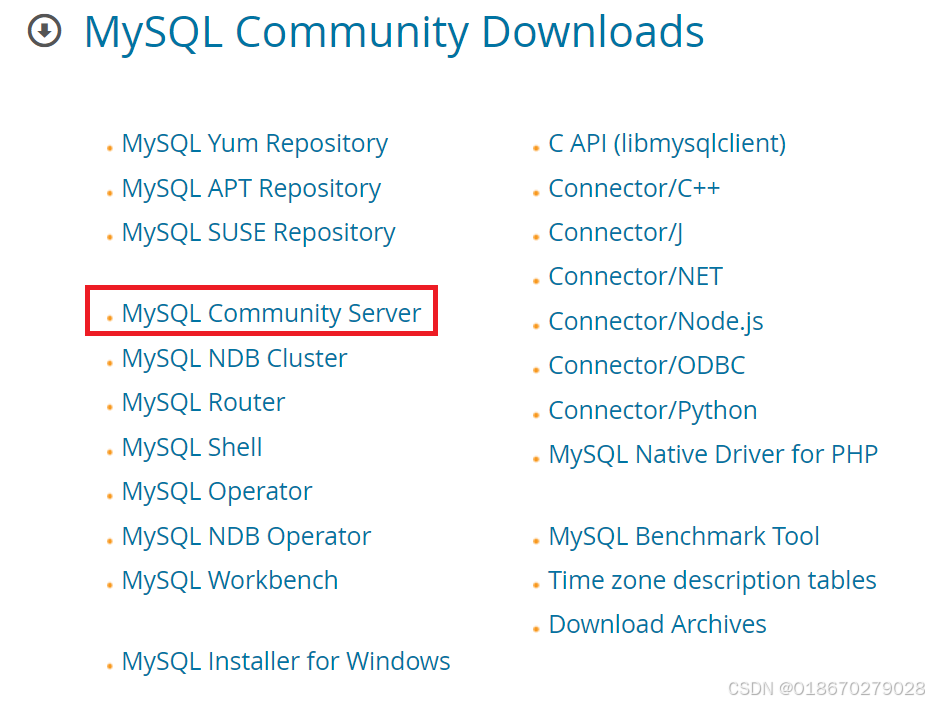Select the Connector/Node.js link
The image size is (929, 704).
[x=656, y=322]
